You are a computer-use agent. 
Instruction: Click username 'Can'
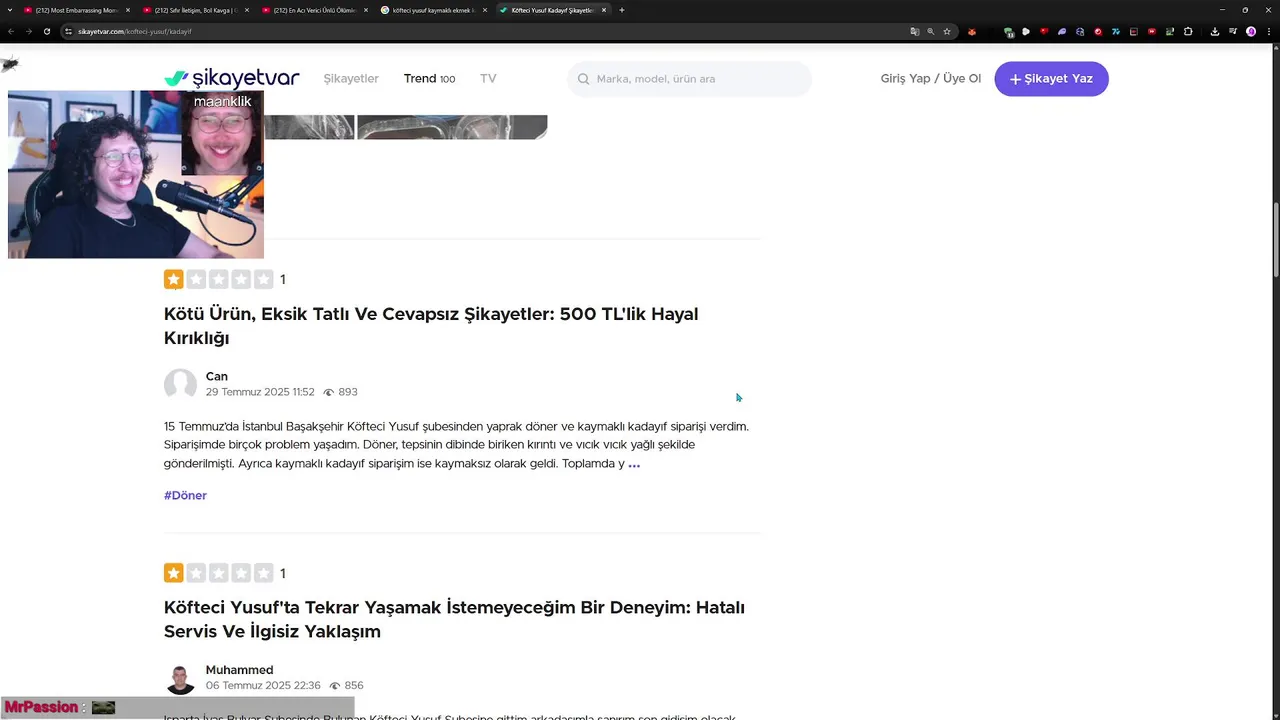coord(216,377)
